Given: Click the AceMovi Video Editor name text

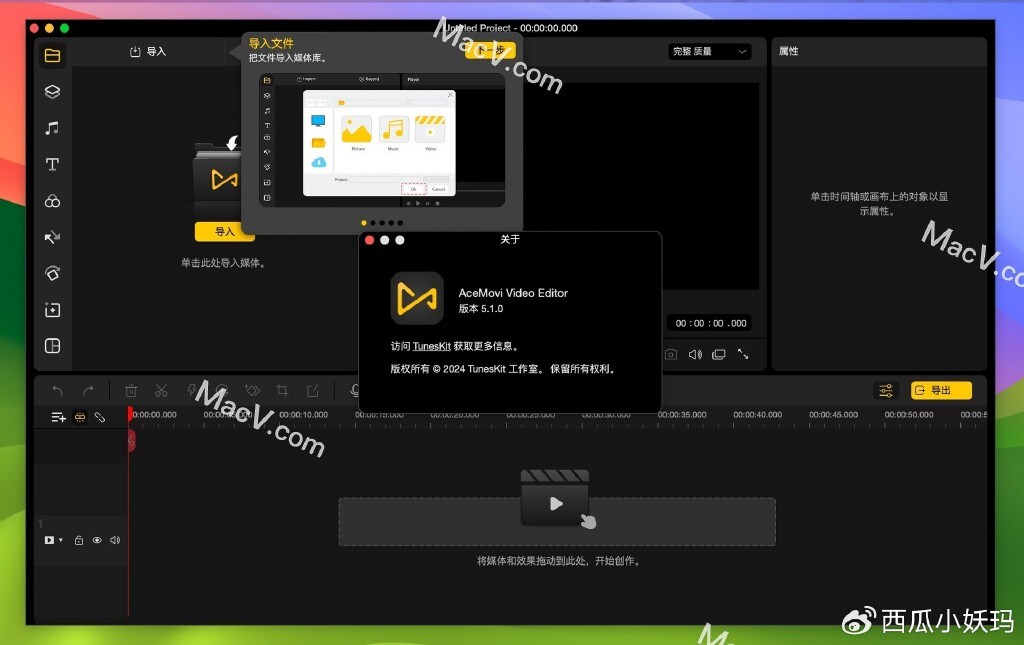Looking at the screenshot, I should click(513, 293).
